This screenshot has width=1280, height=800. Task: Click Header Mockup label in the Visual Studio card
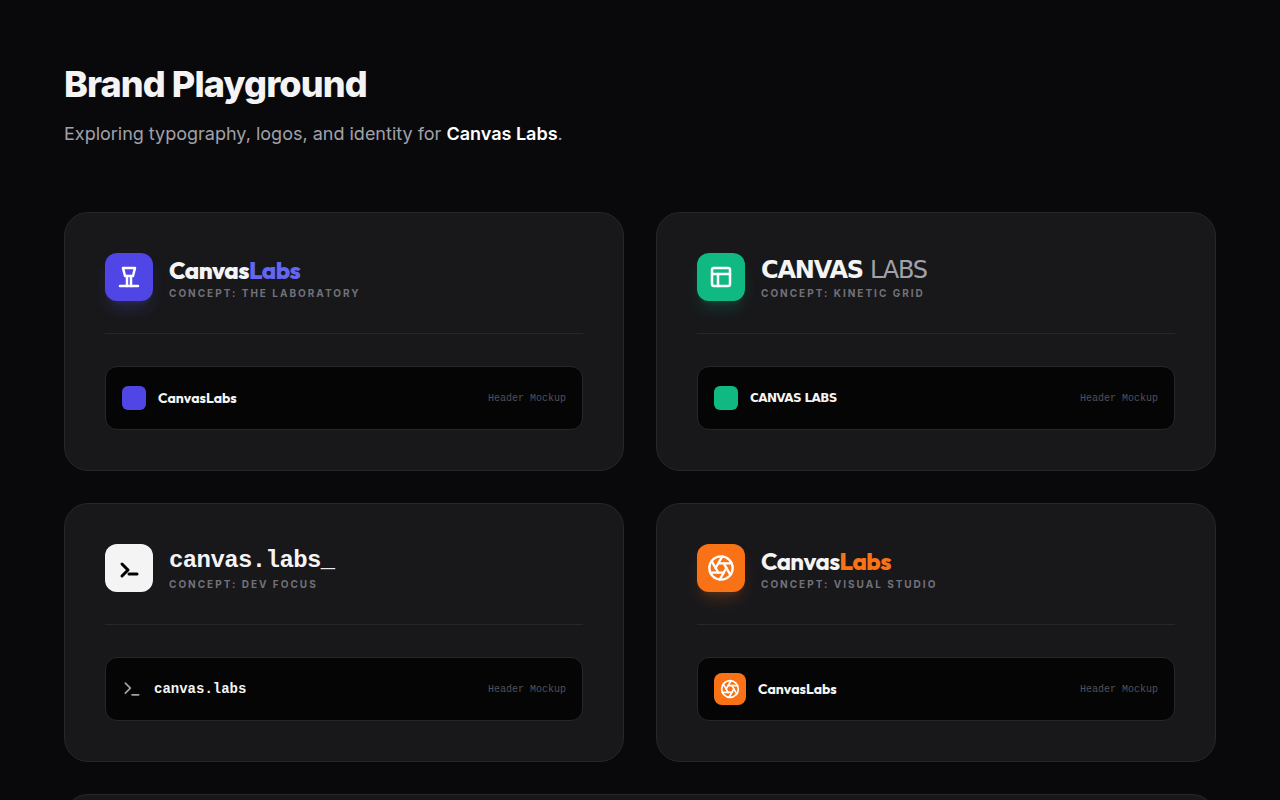pos(1119,689)
